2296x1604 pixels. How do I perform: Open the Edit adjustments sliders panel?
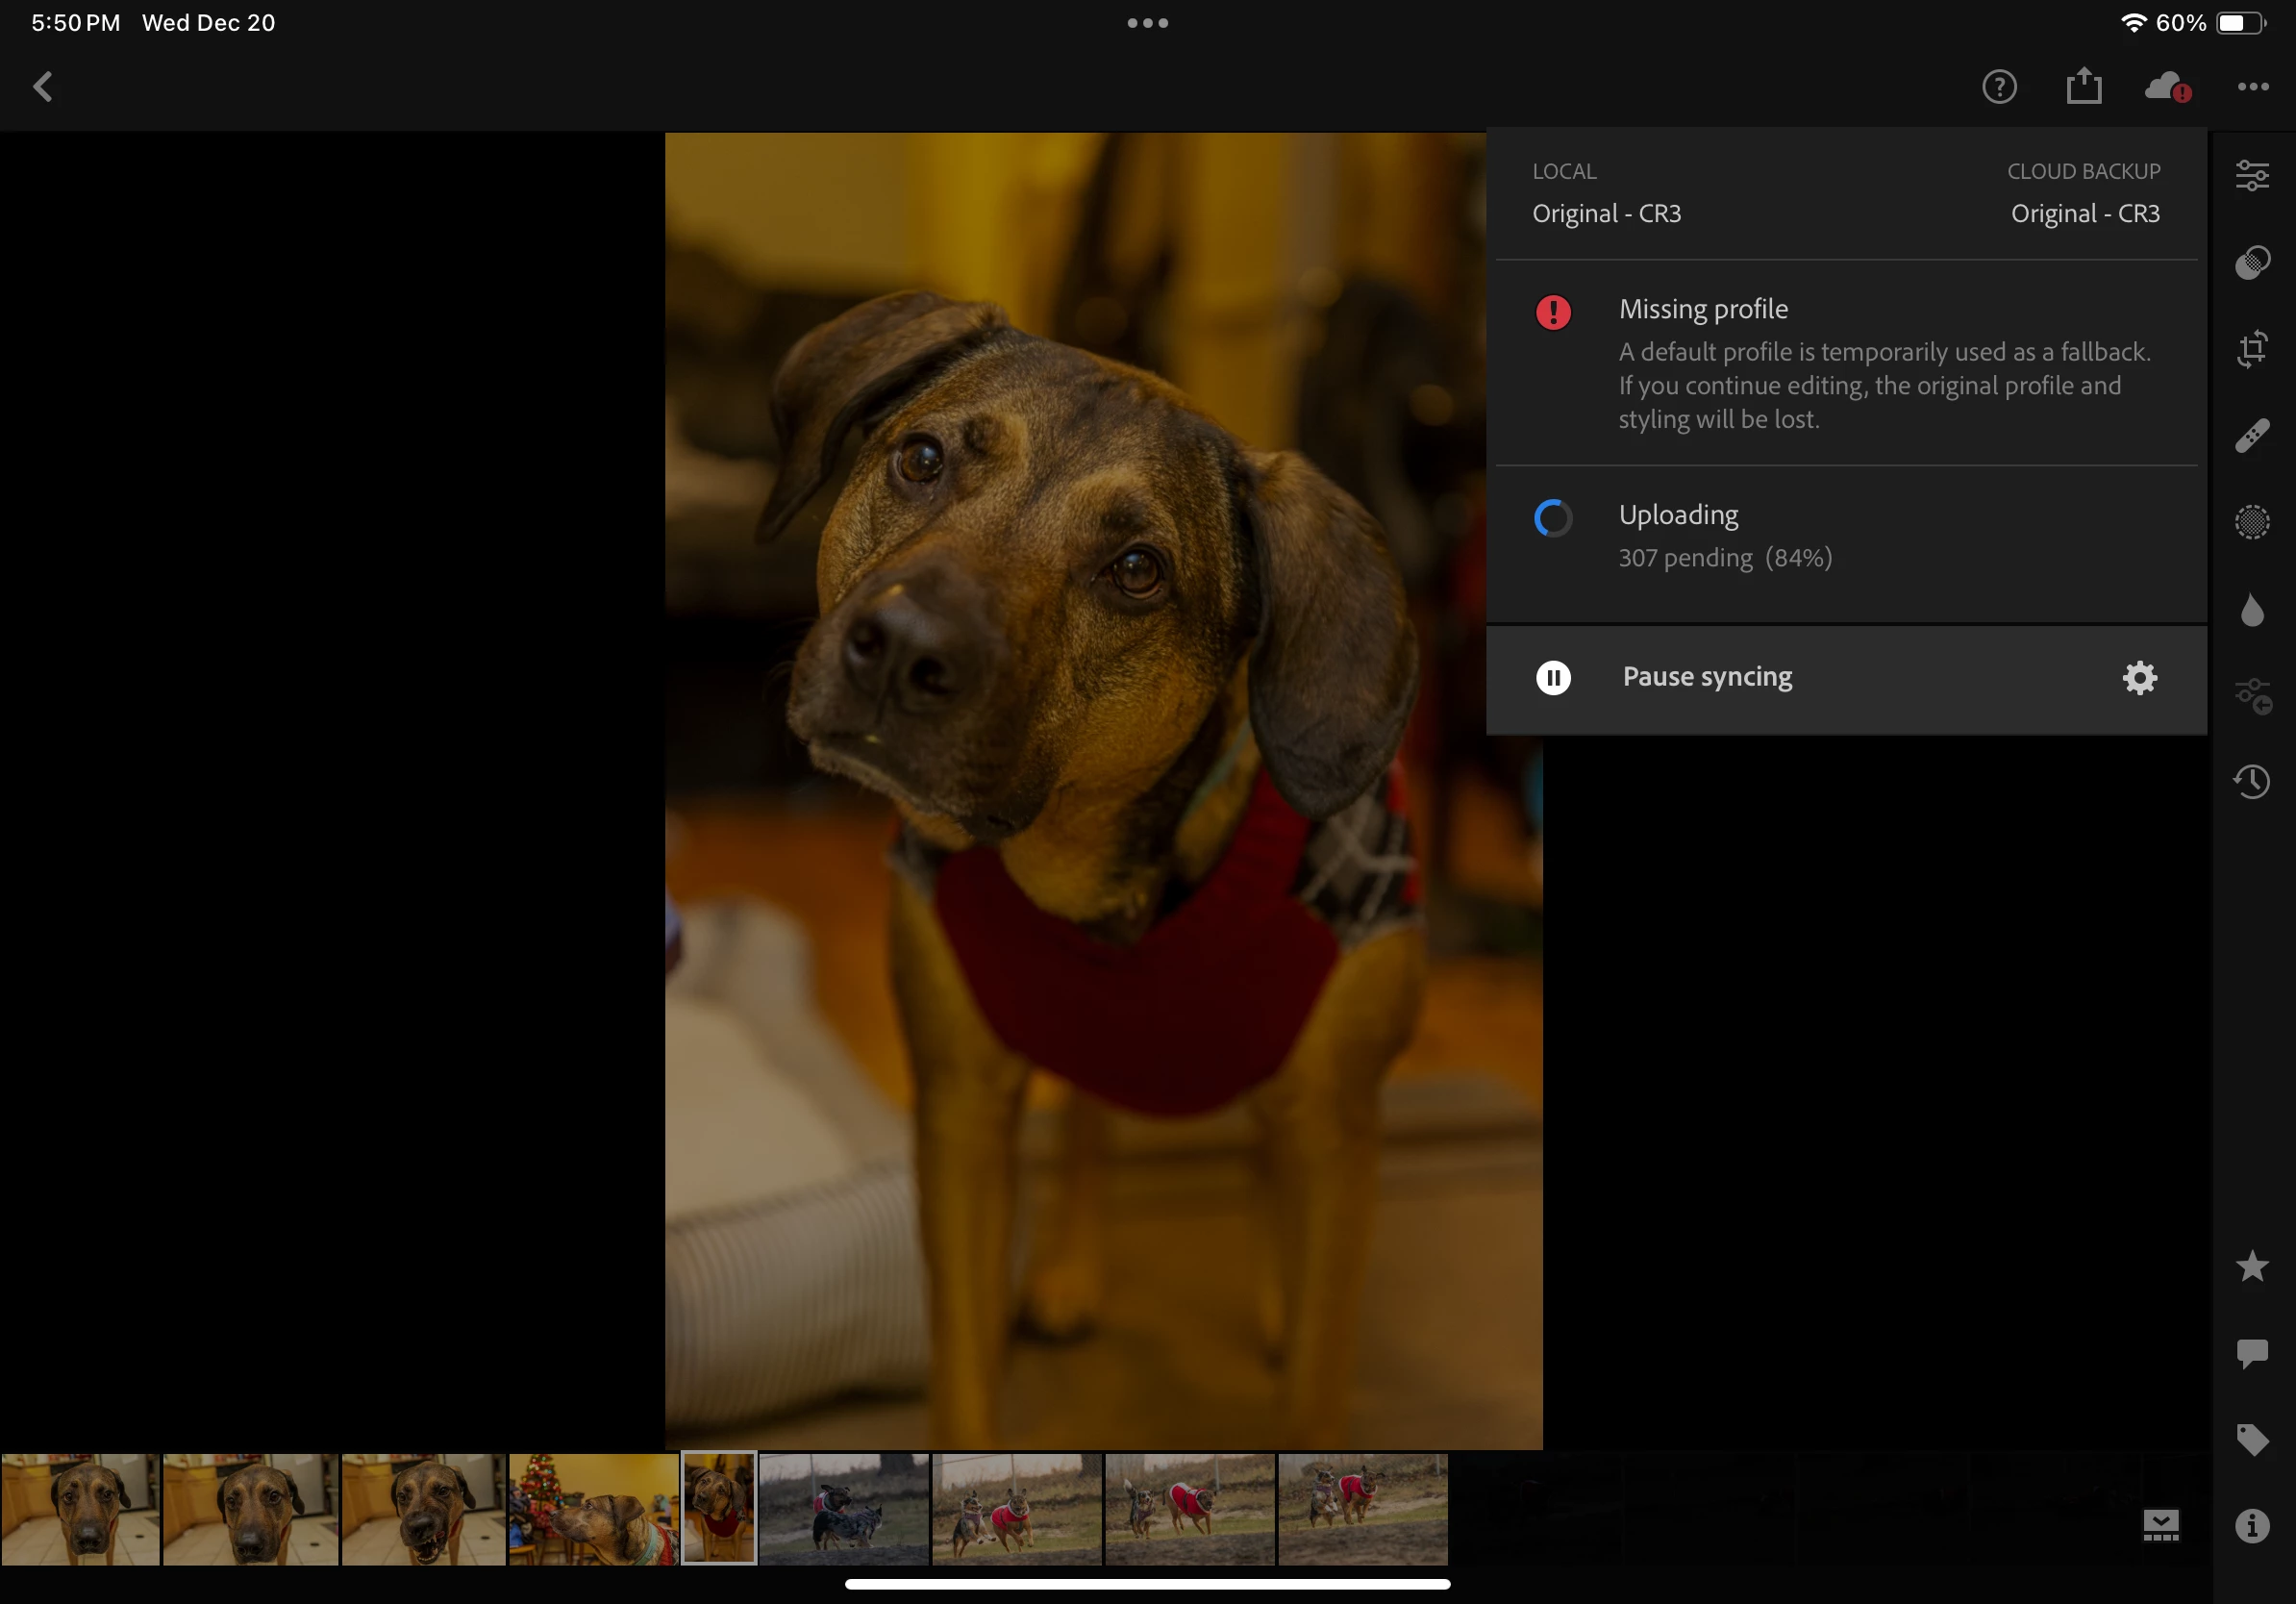click(2252, 176)
